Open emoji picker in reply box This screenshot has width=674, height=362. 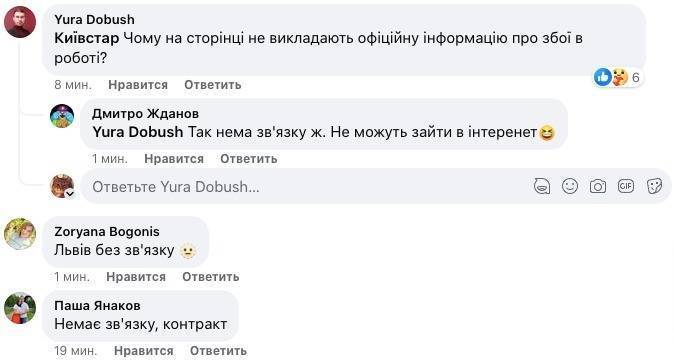(570, 186)
